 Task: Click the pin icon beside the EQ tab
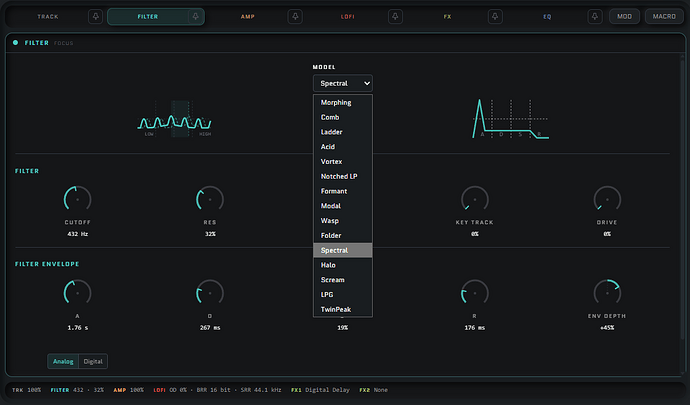595,17
